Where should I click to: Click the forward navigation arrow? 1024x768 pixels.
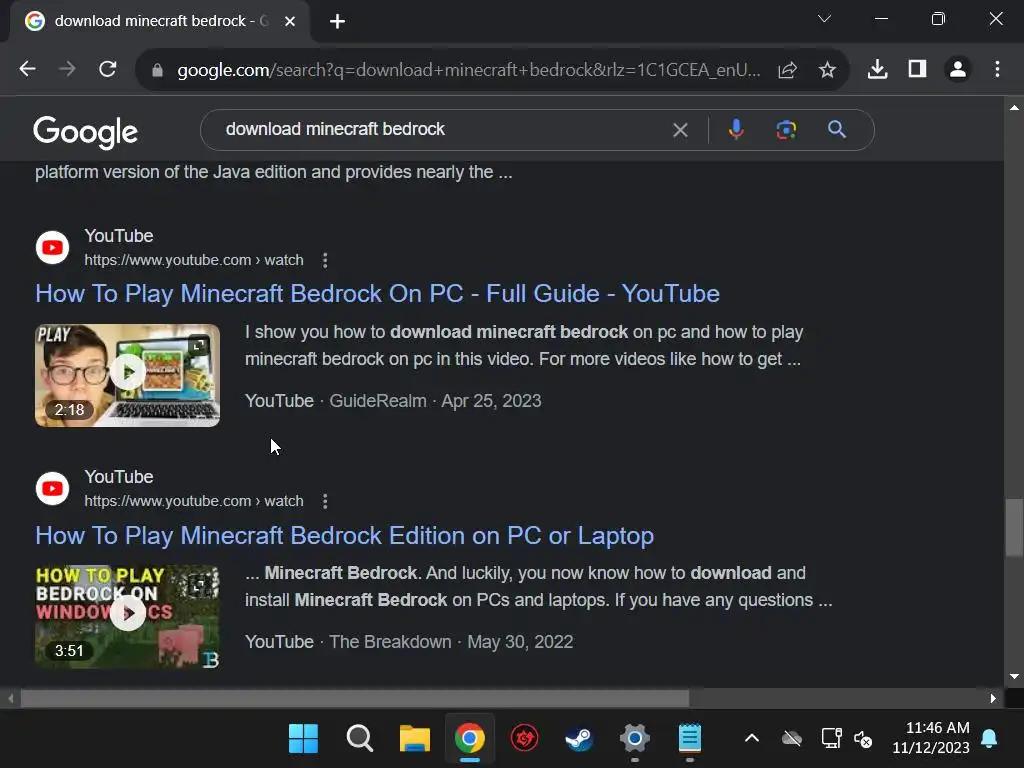[x=67, y=69]
